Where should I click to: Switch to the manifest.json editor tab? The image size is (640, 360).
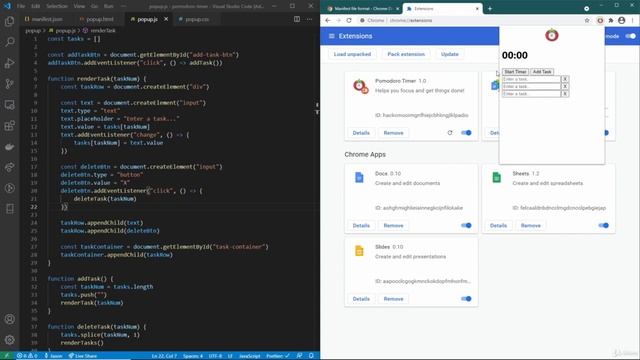44,19
